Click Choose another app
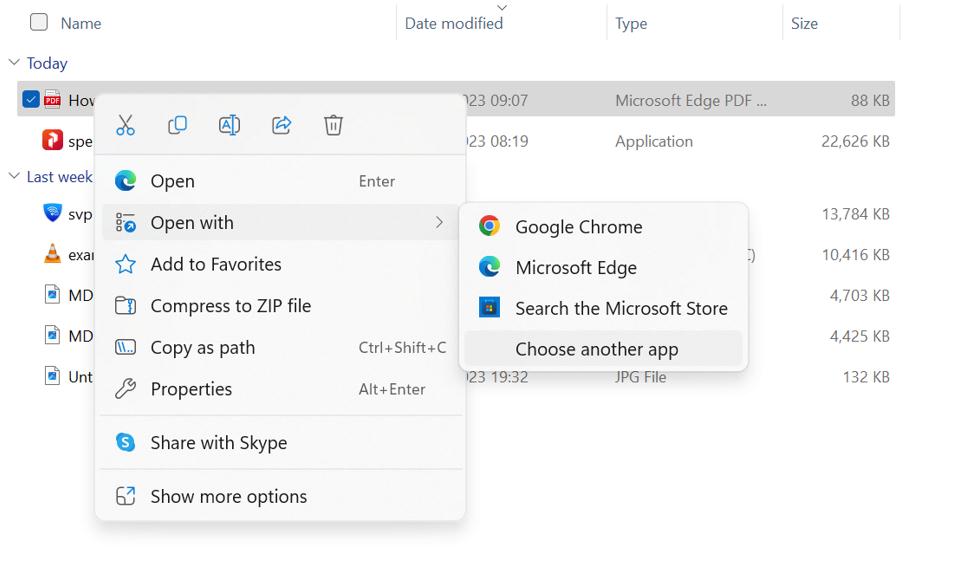This screenshot has height=565, width=957. [x=596, y=349]
